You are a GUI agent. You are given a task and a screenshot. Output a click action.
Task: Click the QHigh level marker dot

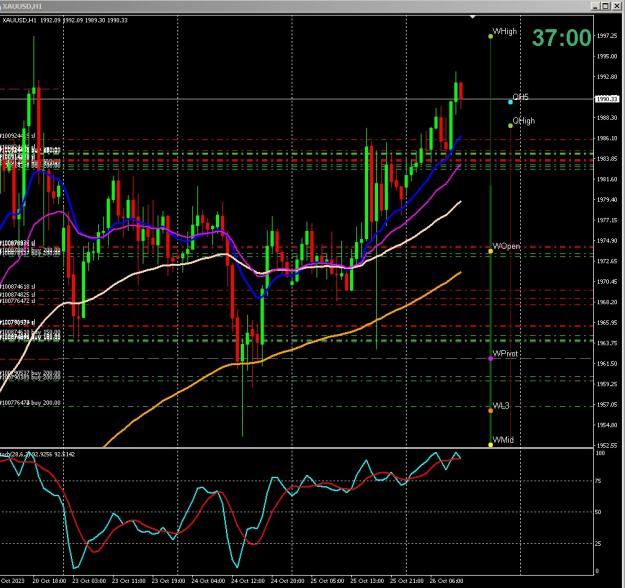click(x=511, y=126)
